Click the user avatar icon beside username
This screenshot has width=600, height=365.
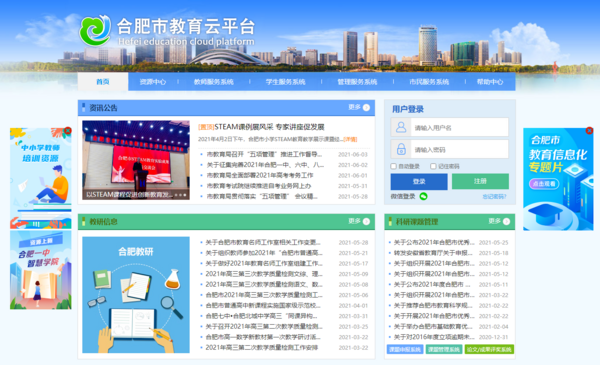tap(401, 127)
